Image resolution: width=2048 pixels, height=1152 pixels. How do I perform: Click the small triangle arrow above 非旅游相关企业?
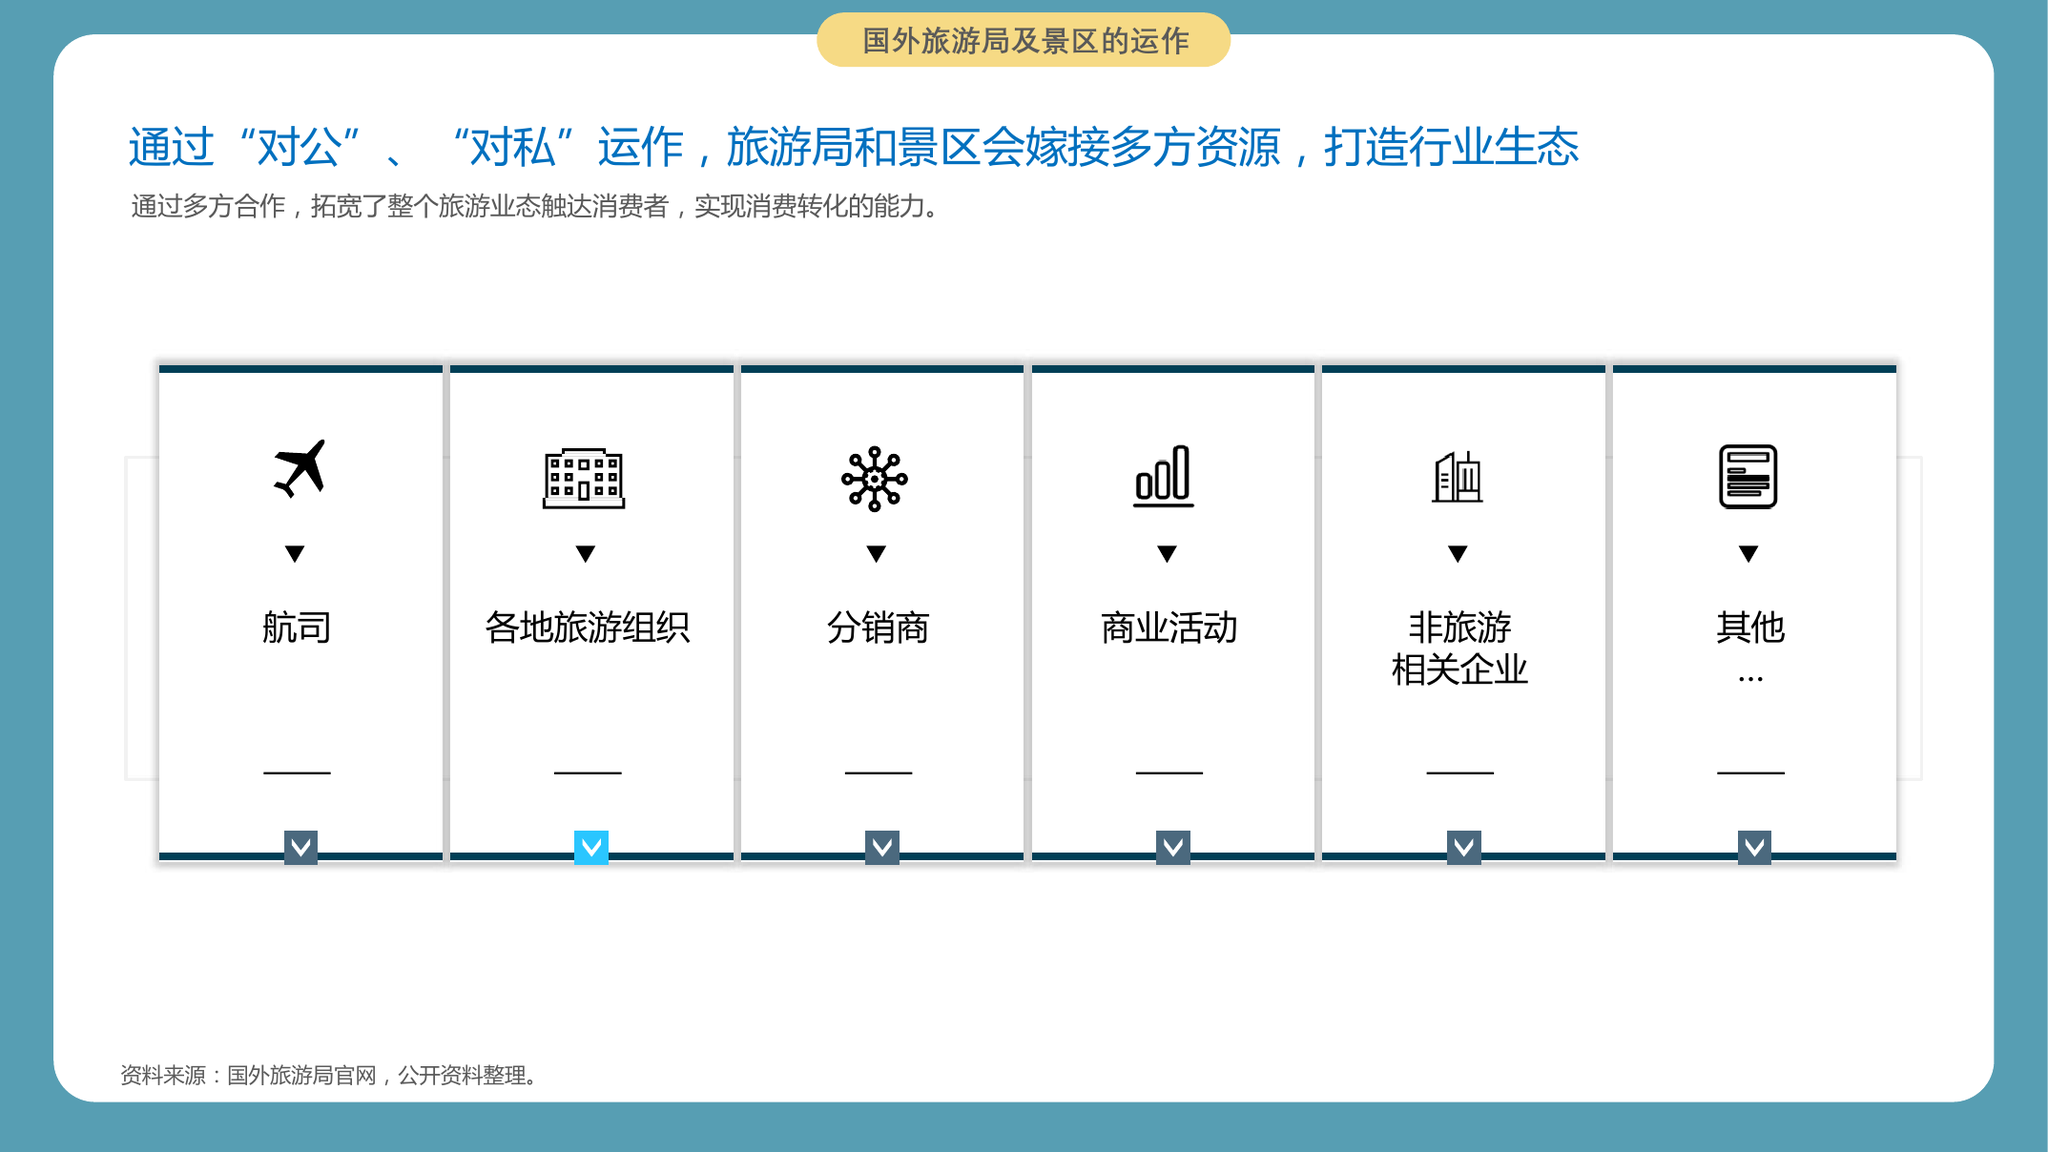pyautogui.click(x=1458, y=554)
